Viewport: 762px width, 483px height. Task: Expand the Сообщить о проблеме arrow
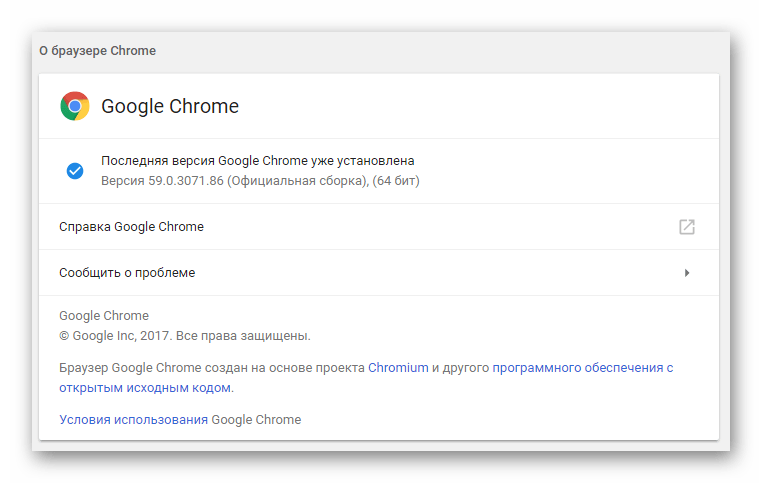687,273
